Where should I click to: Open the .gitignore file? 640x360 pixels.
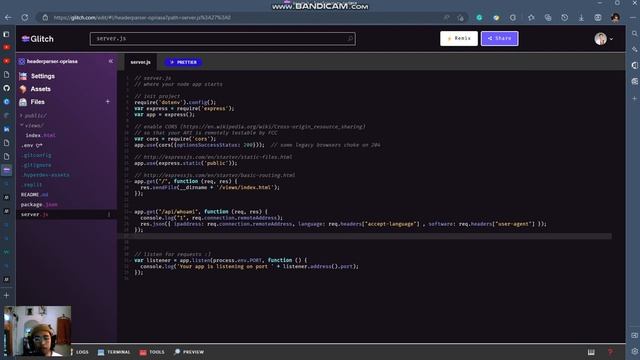(37, 165)
